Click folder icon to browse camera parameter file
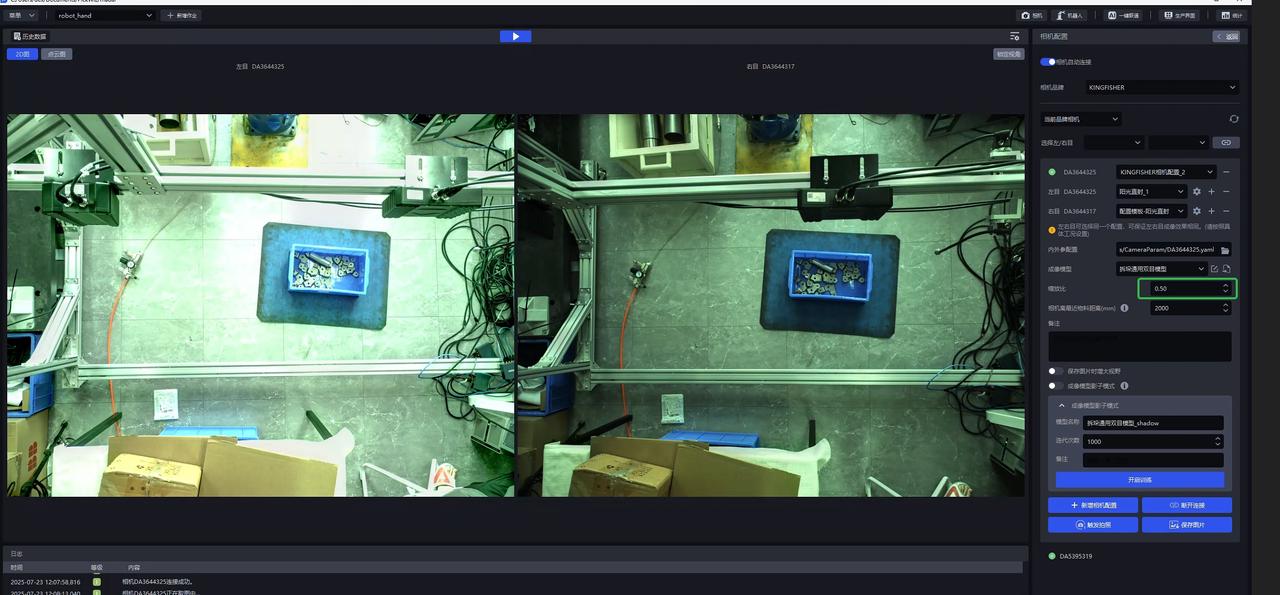The height and width of the screenshot is (595, 1280). pyautogui.click(x=1226, y=250)
